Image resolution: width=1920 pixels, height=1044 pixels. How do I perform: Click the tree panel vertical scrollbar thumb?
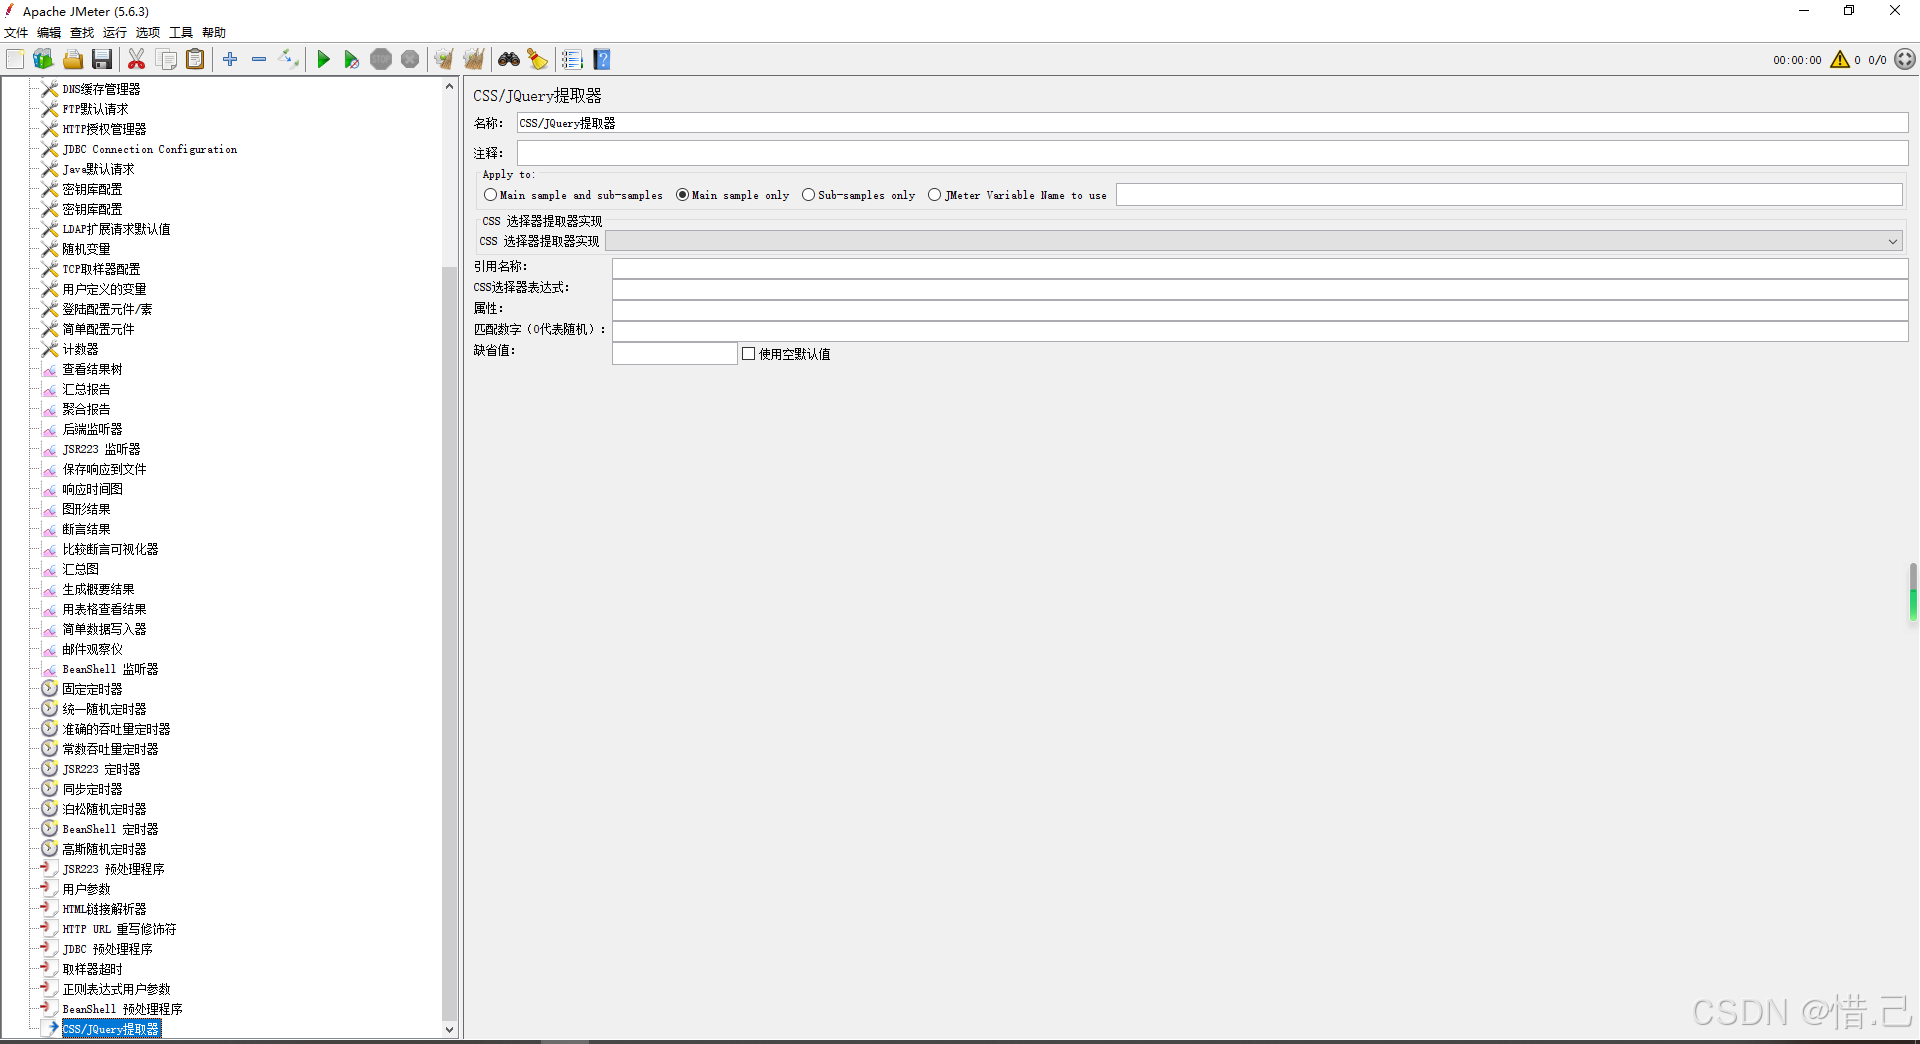(x=449, y=643)
